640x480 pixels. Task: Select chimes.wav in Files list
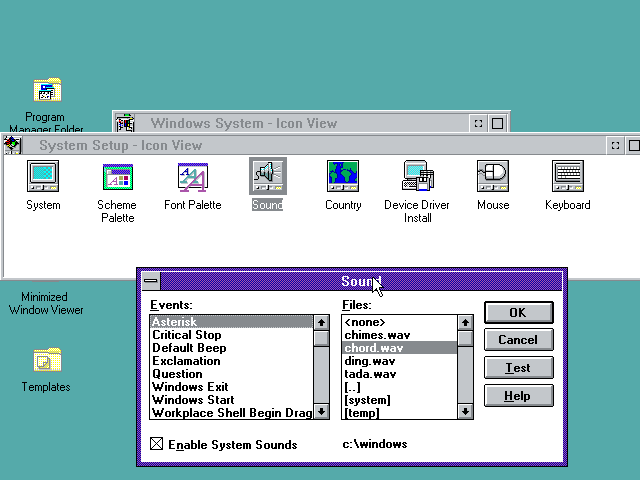pos(399,335)
